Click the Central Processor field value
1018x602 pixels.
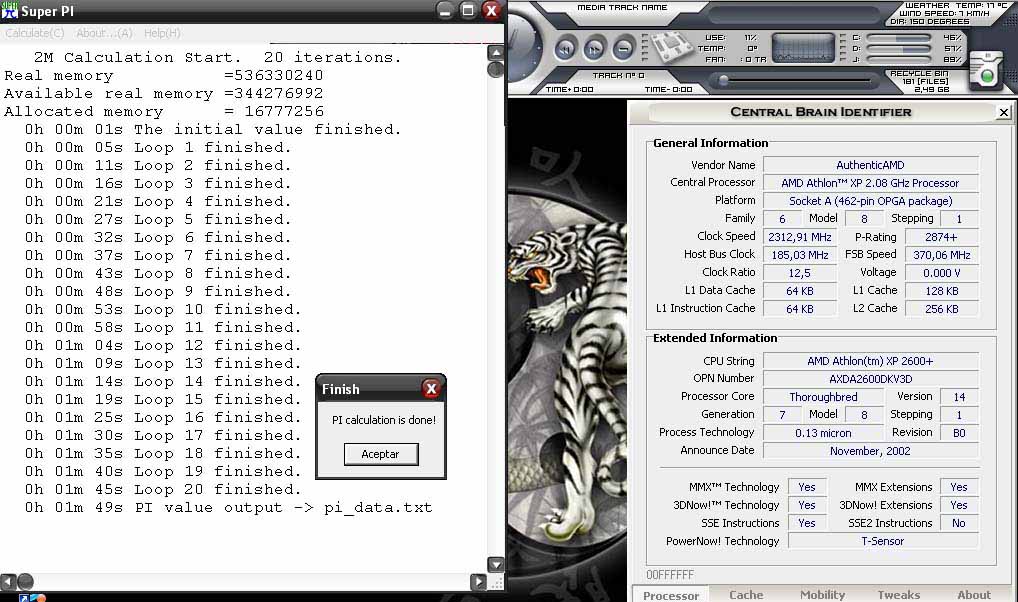pyautogui.click(x=871, y=183)
